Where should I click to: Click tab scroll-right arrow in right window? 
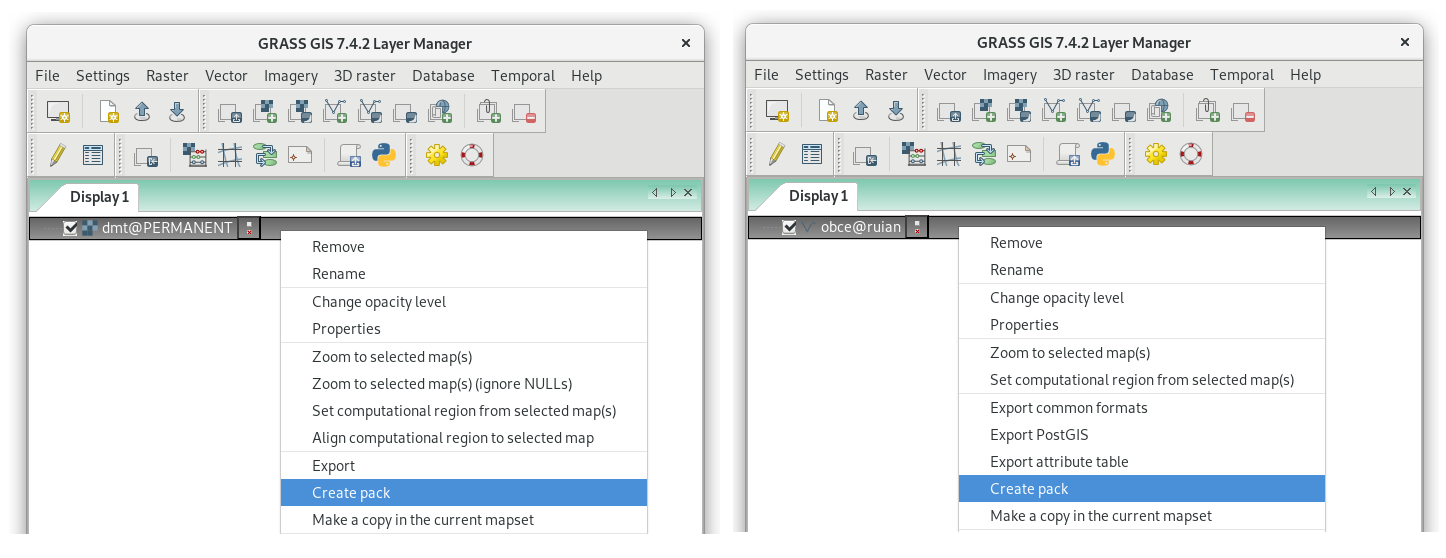(x=1392, y=192)
